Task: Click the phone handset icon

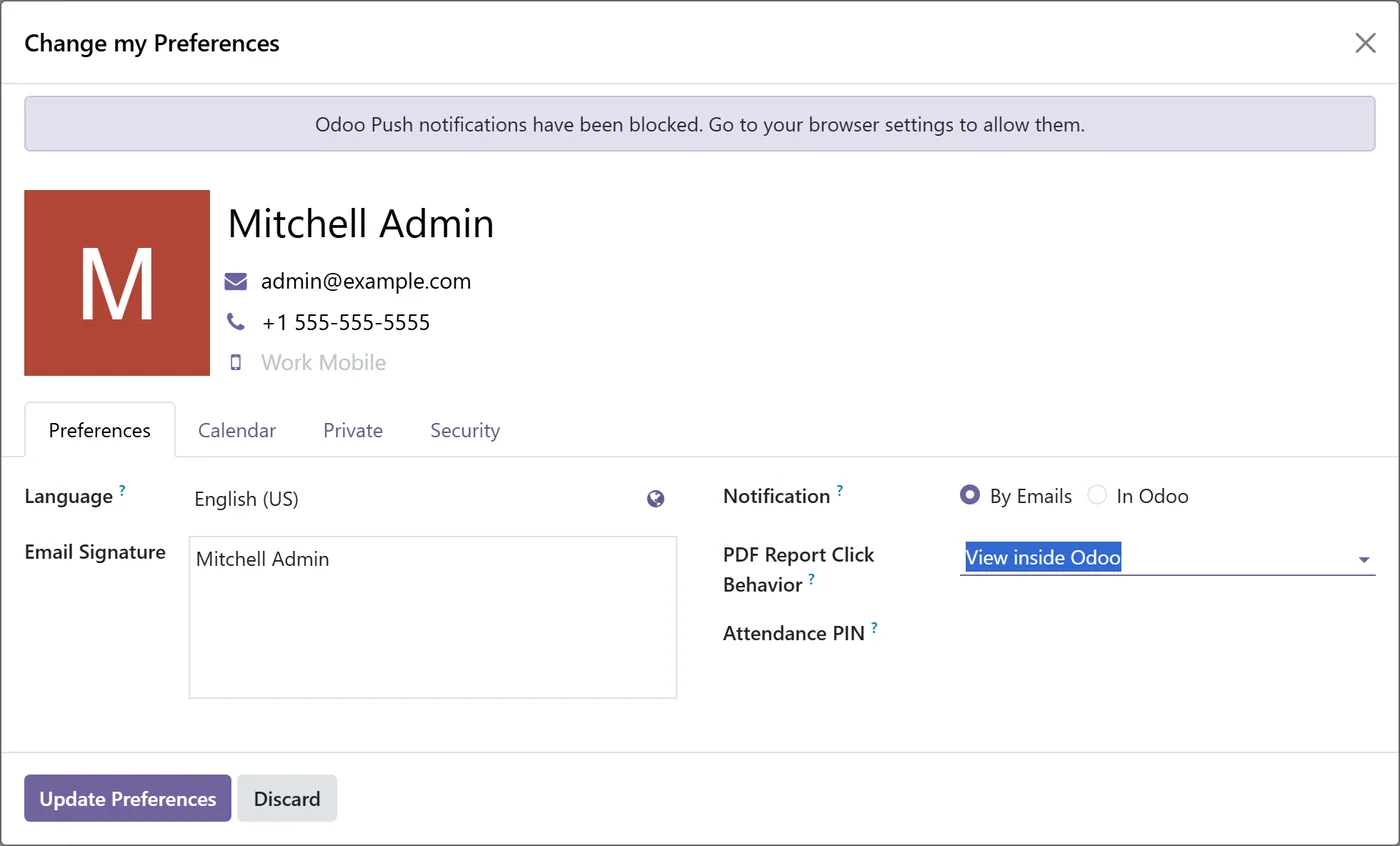Action: 235,322
